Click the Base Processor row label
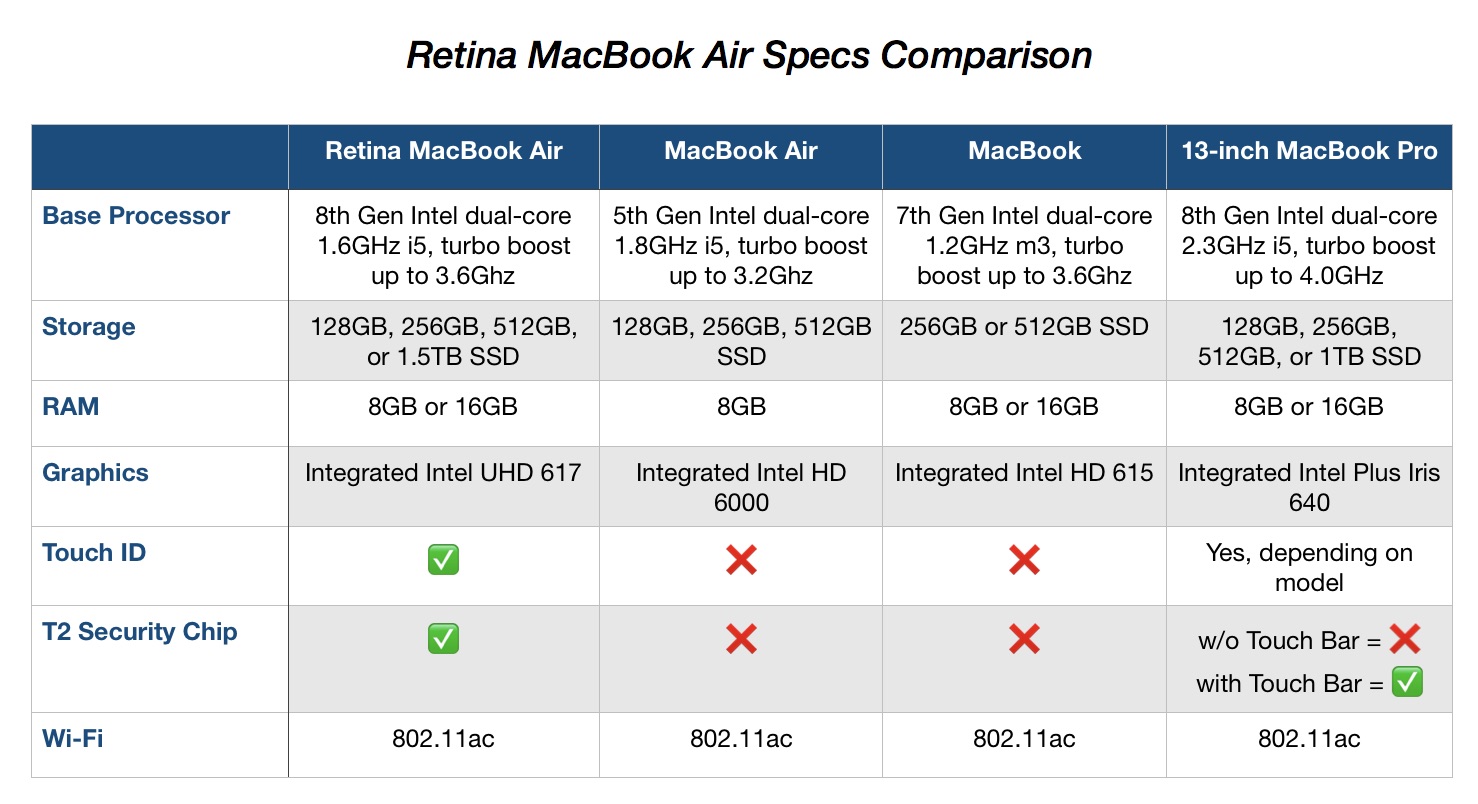 [136, 216]
